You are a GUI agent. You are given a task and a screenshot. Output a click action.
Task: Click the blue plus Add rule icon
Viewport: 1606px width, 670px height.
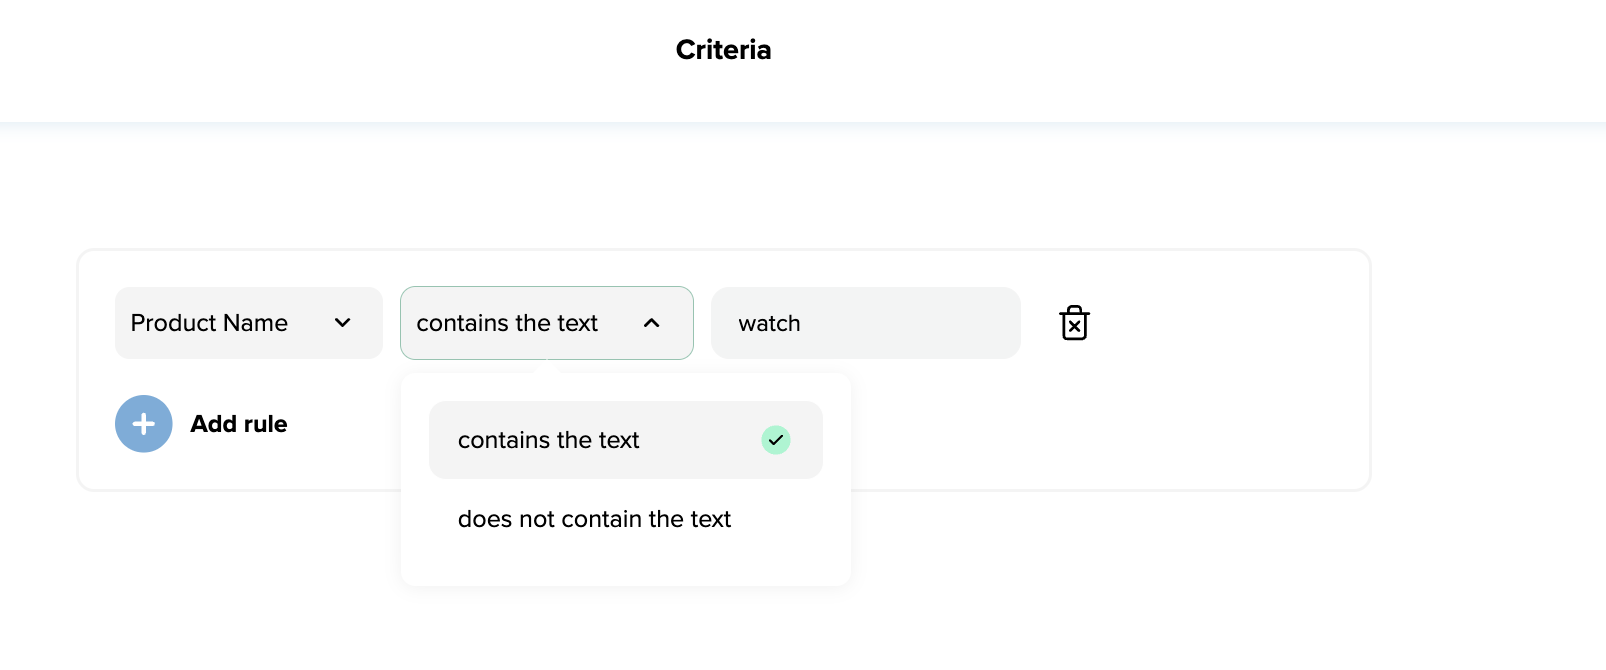pos(144,424)
